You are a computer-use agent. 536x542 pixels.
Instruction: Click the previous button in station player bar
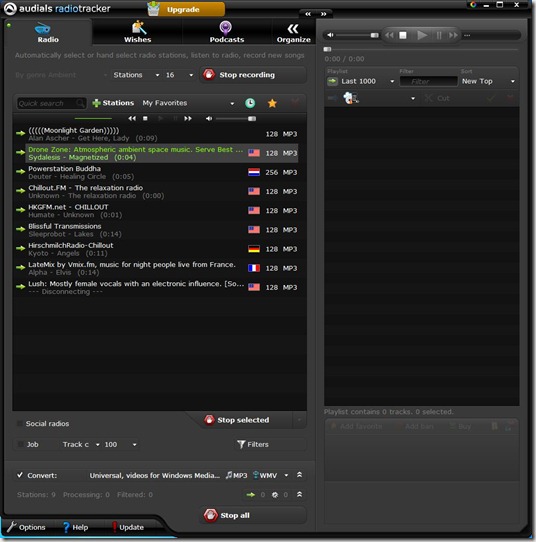[132, 119]
